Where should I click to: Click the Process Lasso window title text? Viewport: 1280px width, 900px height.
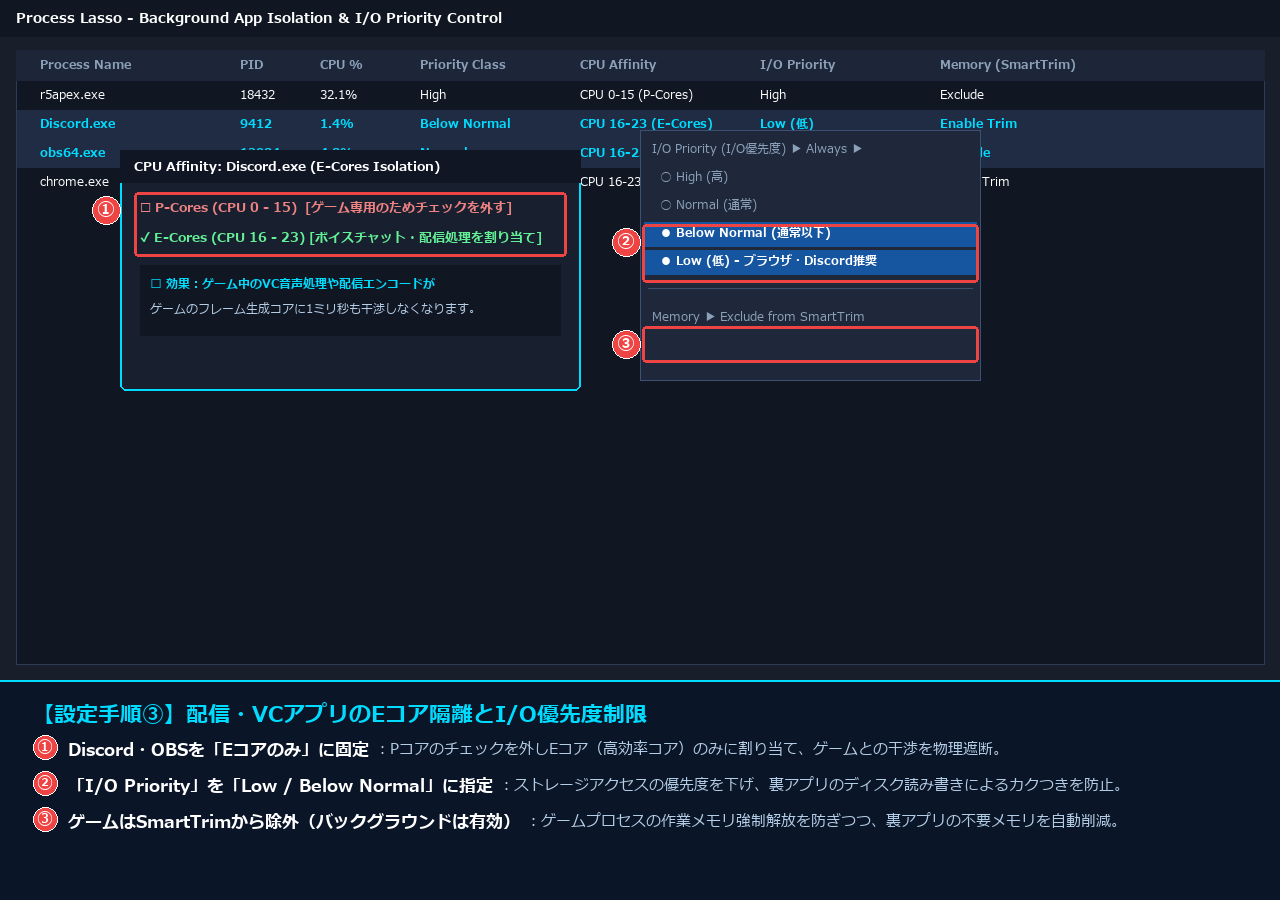pos(259,18)
